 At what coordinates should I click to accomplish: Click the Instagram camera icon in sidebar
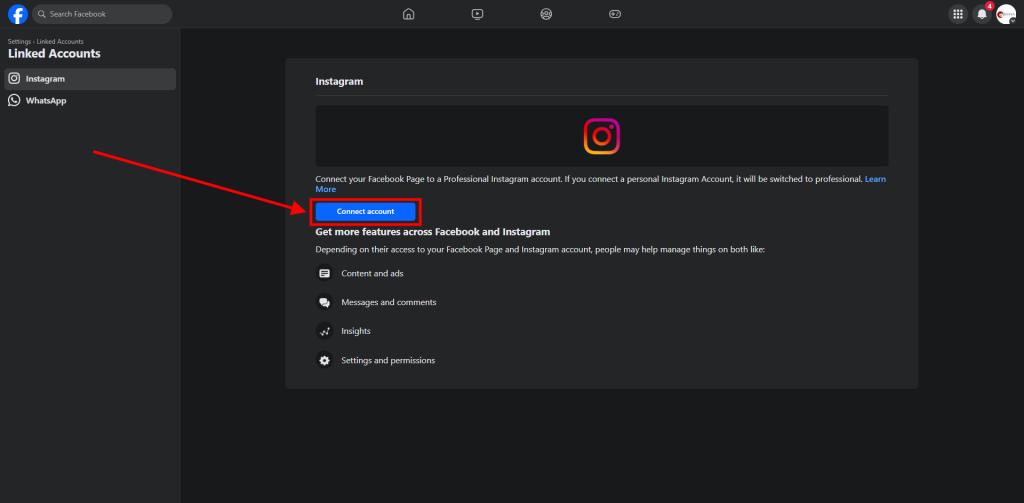(x=14, y=79)
